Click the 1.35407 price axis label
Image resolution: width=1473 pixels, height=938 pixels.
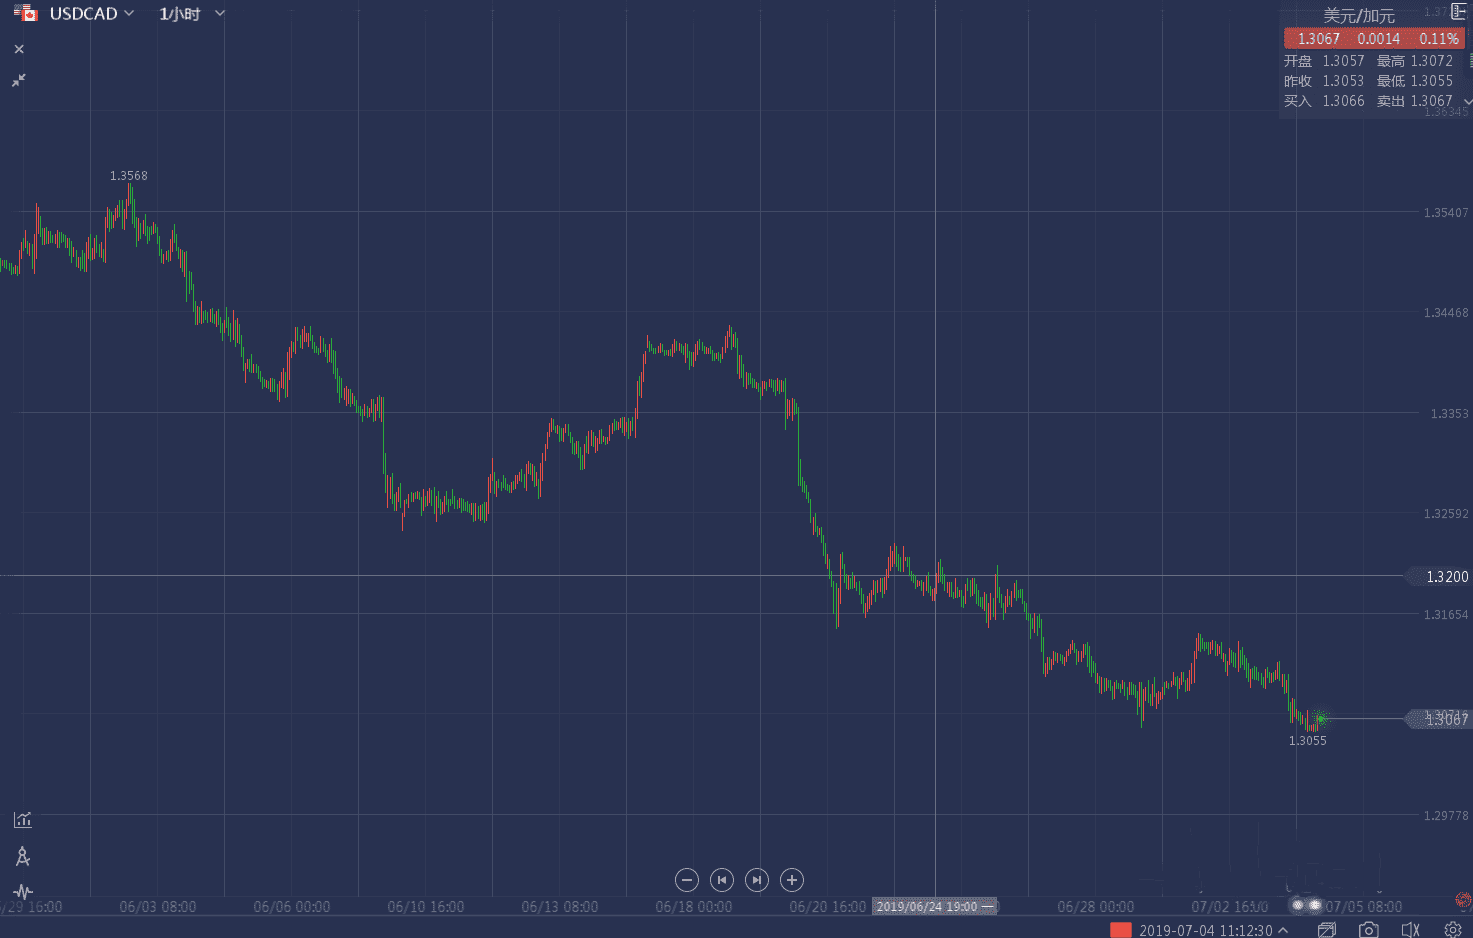click(1446, 213)
